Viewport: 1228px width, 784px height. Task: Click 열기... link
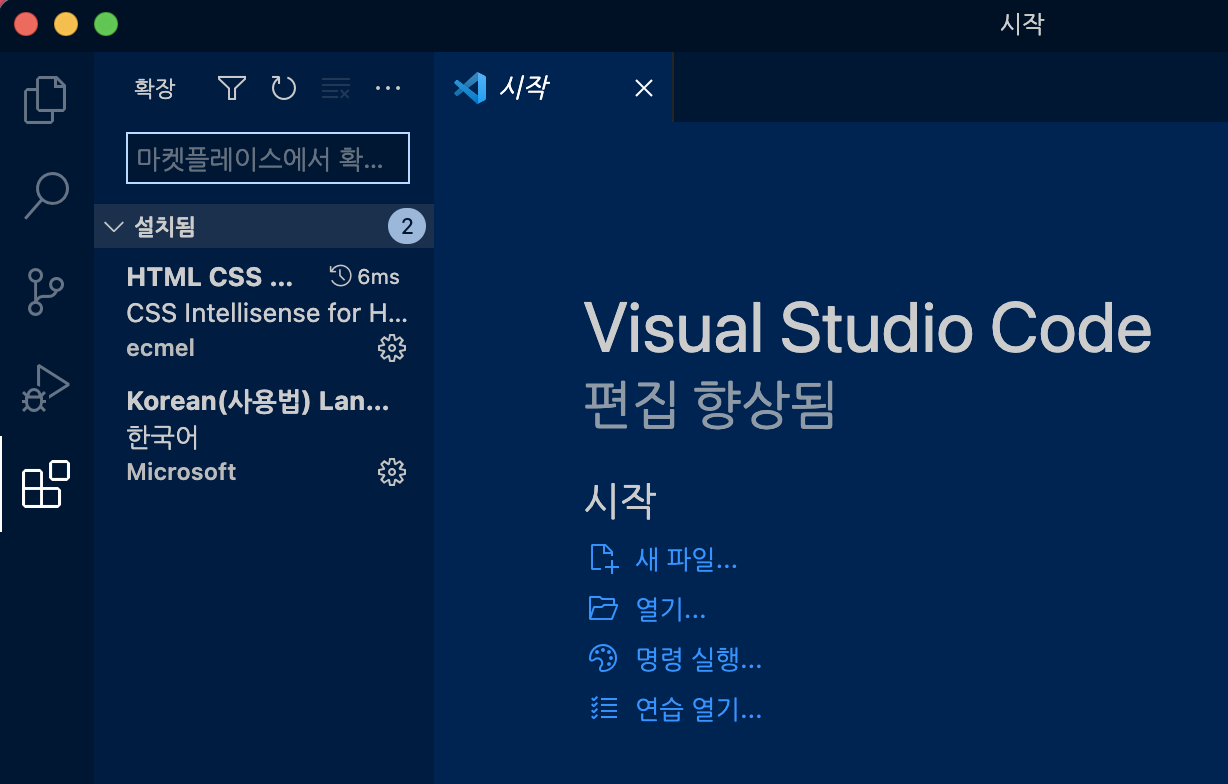point(670,609)
